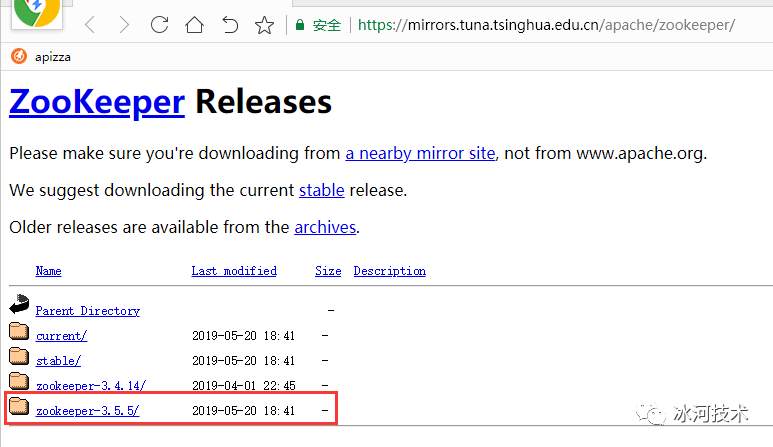773x447 pixels.
Task: Open the stable/ directory link
Action: tap(58, 361)
